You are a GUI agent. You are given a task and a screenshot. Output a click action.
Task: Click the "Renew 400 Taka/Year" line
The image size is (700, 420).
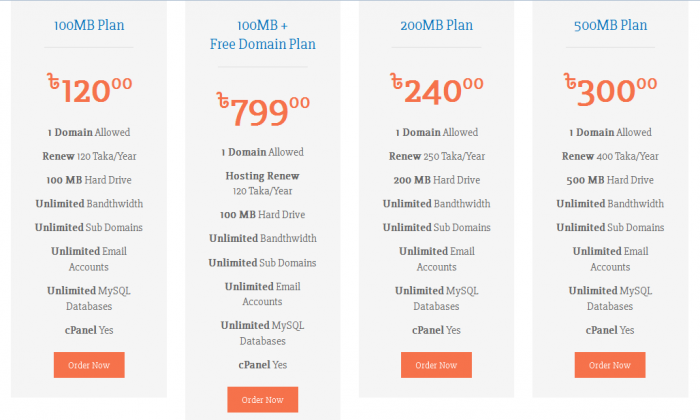tap(610, 156)
